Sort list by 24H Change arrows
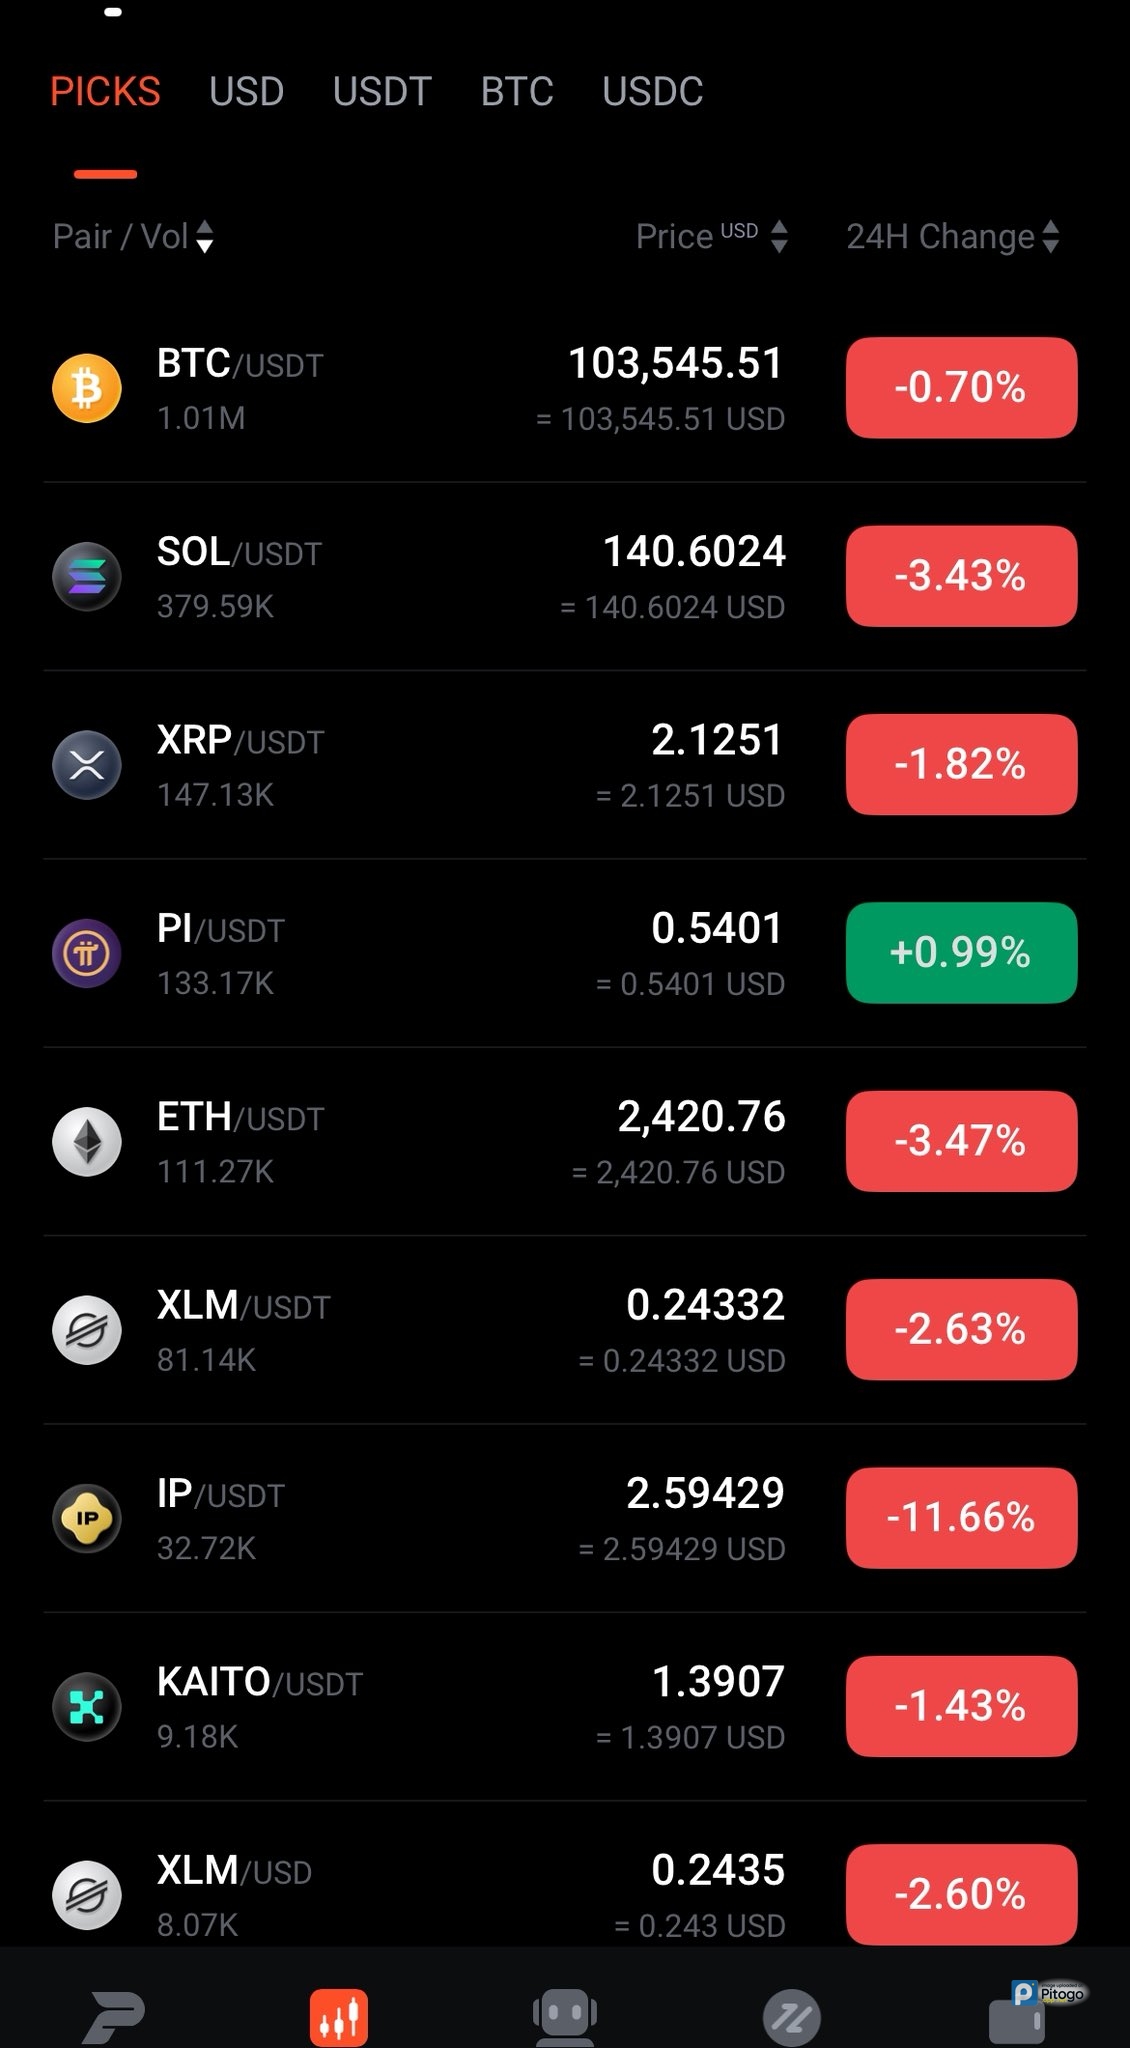The height and width of the screenshot is (2048, 1130). (1050, 237)
